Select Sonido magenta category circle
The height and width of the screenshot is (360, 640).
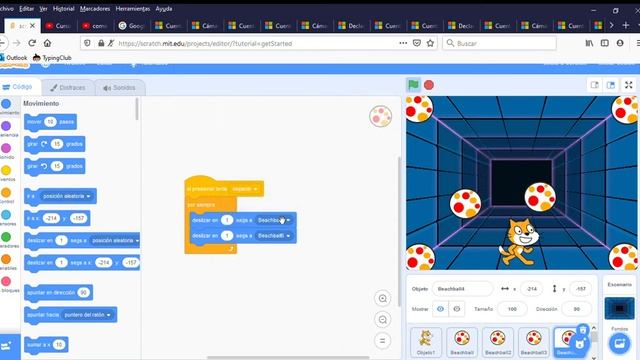point(6,148)
